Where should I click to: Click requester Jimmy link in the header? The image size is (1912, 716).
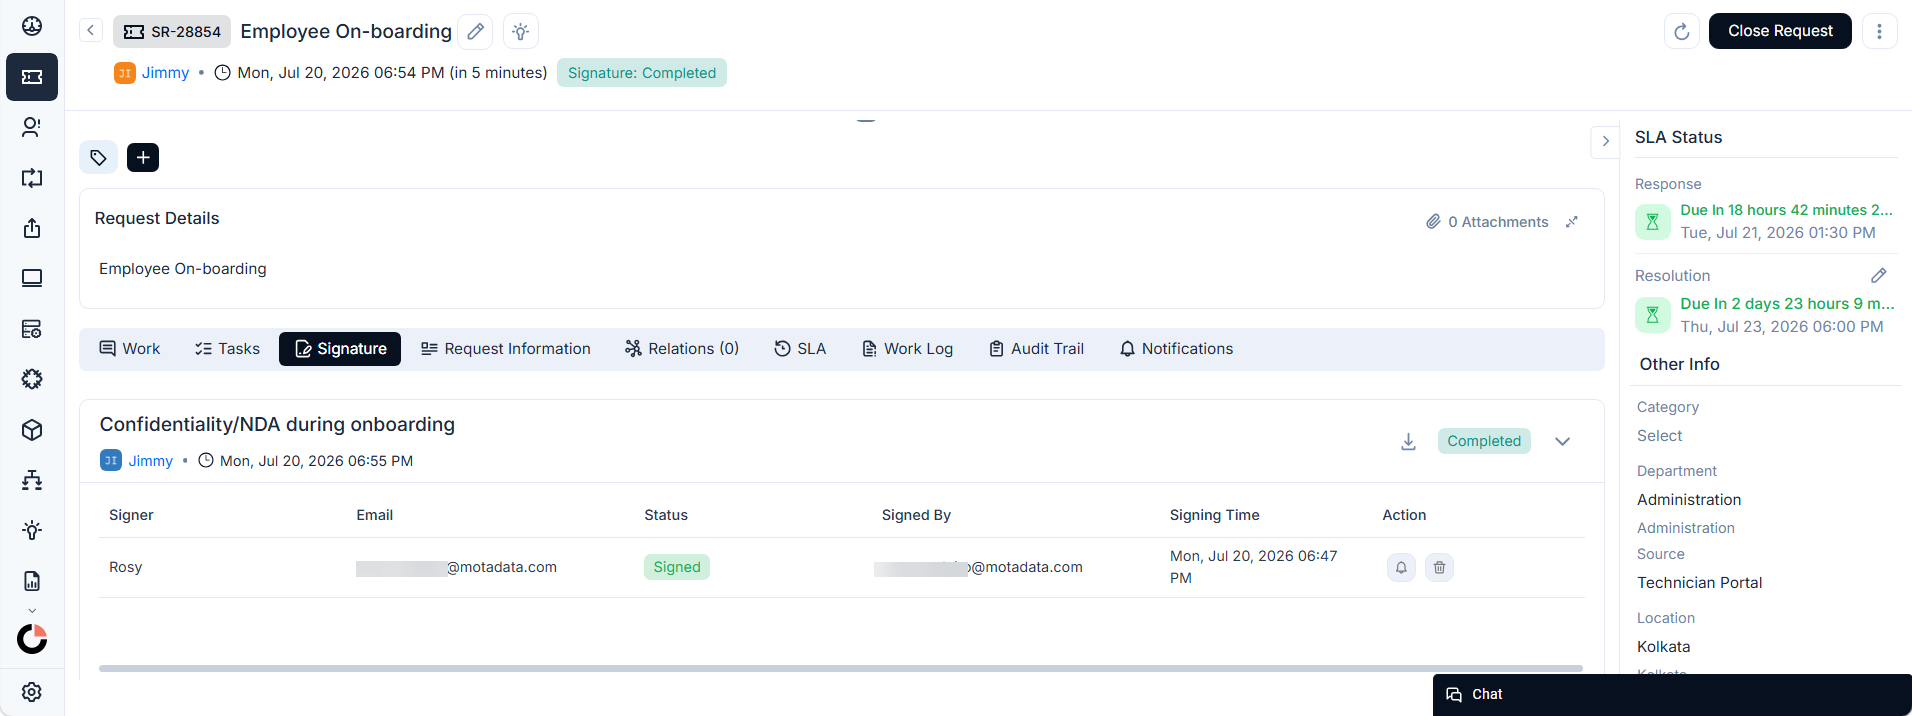[165, 73]
